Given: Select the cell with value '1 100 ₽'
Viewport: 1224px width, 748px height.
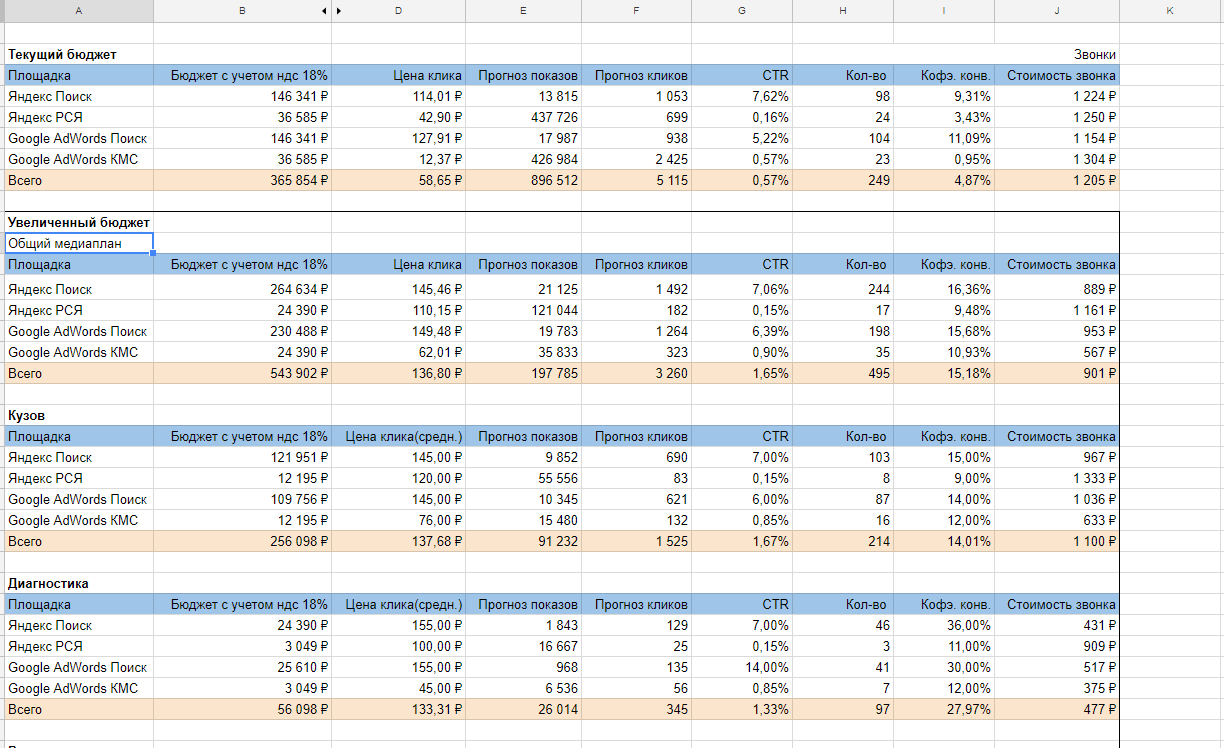Looking at the screenshot, I should tap(1057, 541).
